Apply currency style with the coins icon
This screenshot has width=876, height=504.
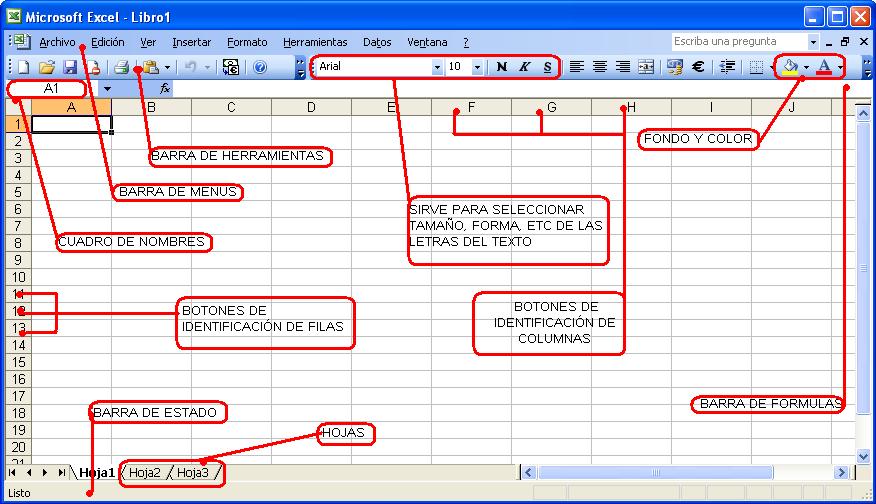[675, 67]
